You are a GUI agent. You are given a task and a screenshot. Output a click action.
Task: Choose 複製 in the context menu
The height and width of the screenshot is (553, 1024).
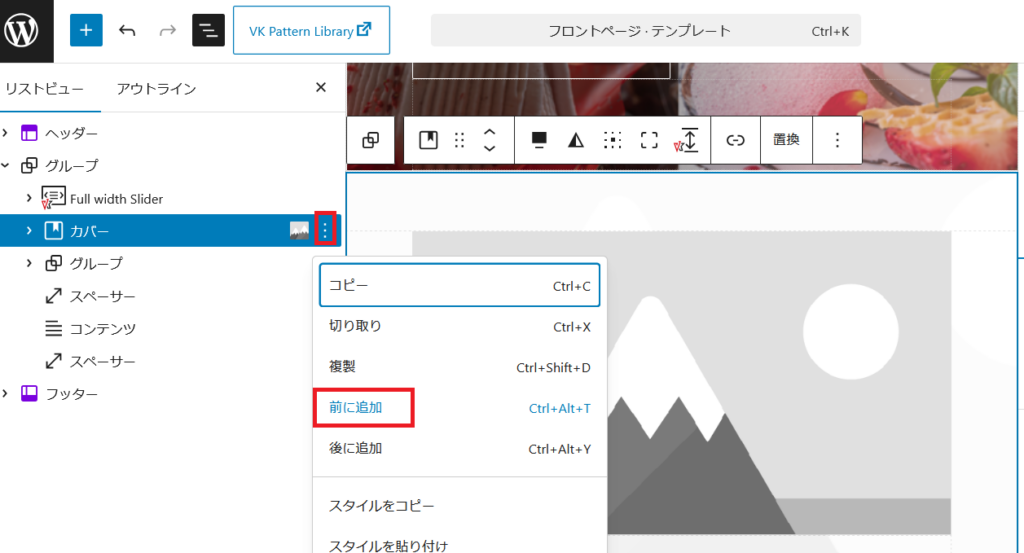342,367
